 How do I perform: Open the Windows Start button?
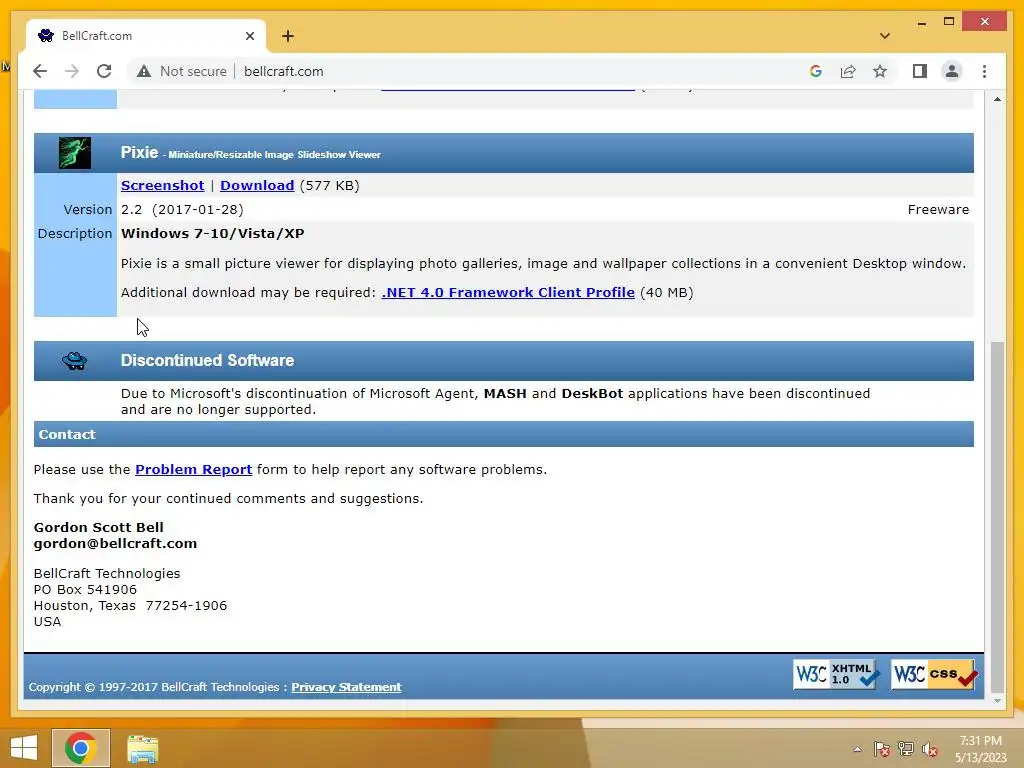click(24, 748)
